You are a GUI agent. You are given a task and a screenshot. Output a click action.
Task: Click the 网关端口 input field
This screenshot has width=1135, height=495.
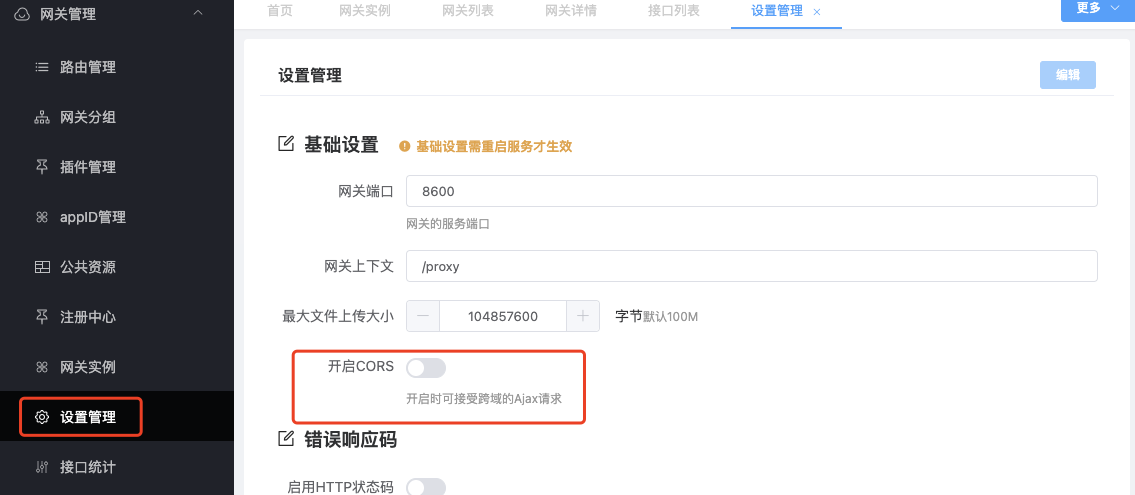click(x=752, y=191)
